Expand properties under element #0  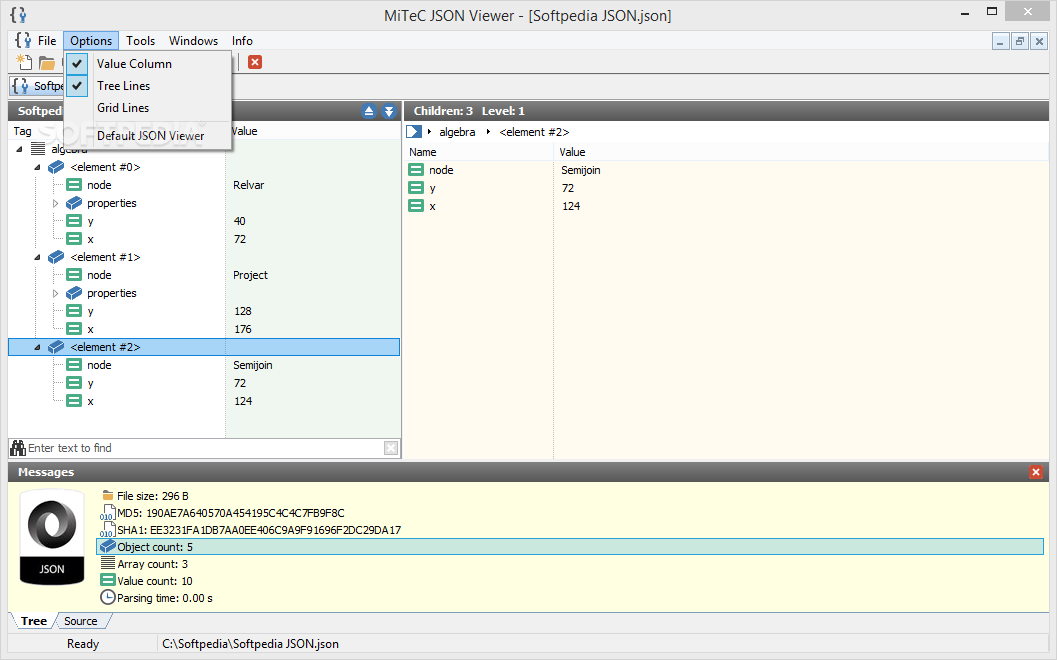(x=55, y=203)
